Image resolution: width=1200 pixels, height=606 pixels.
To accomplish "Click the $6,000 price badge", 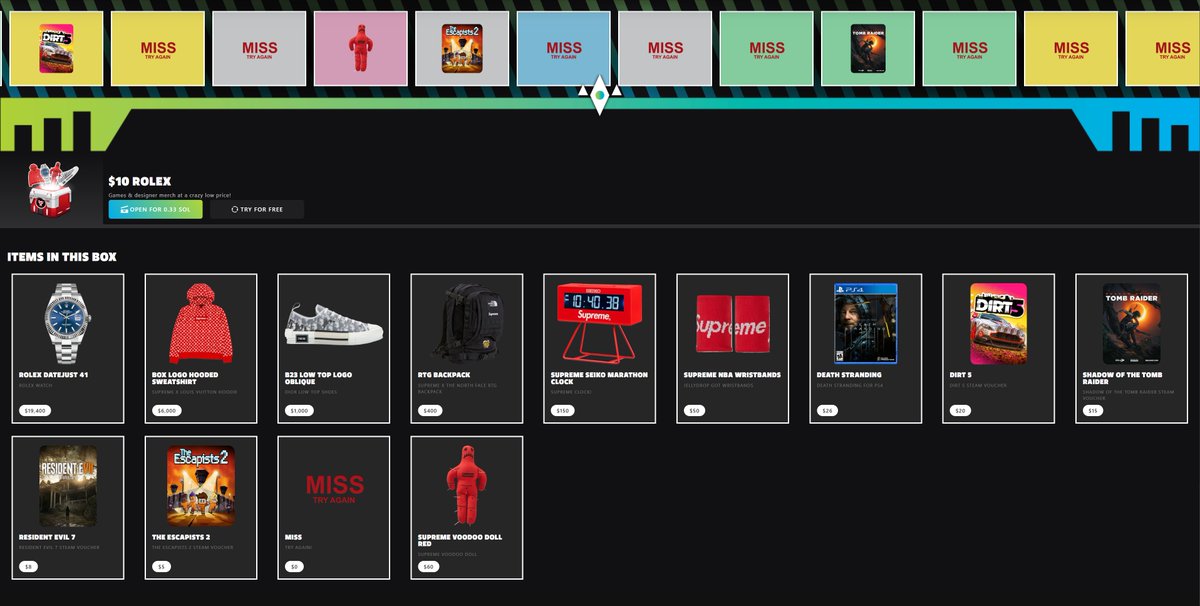I will 168,411.
